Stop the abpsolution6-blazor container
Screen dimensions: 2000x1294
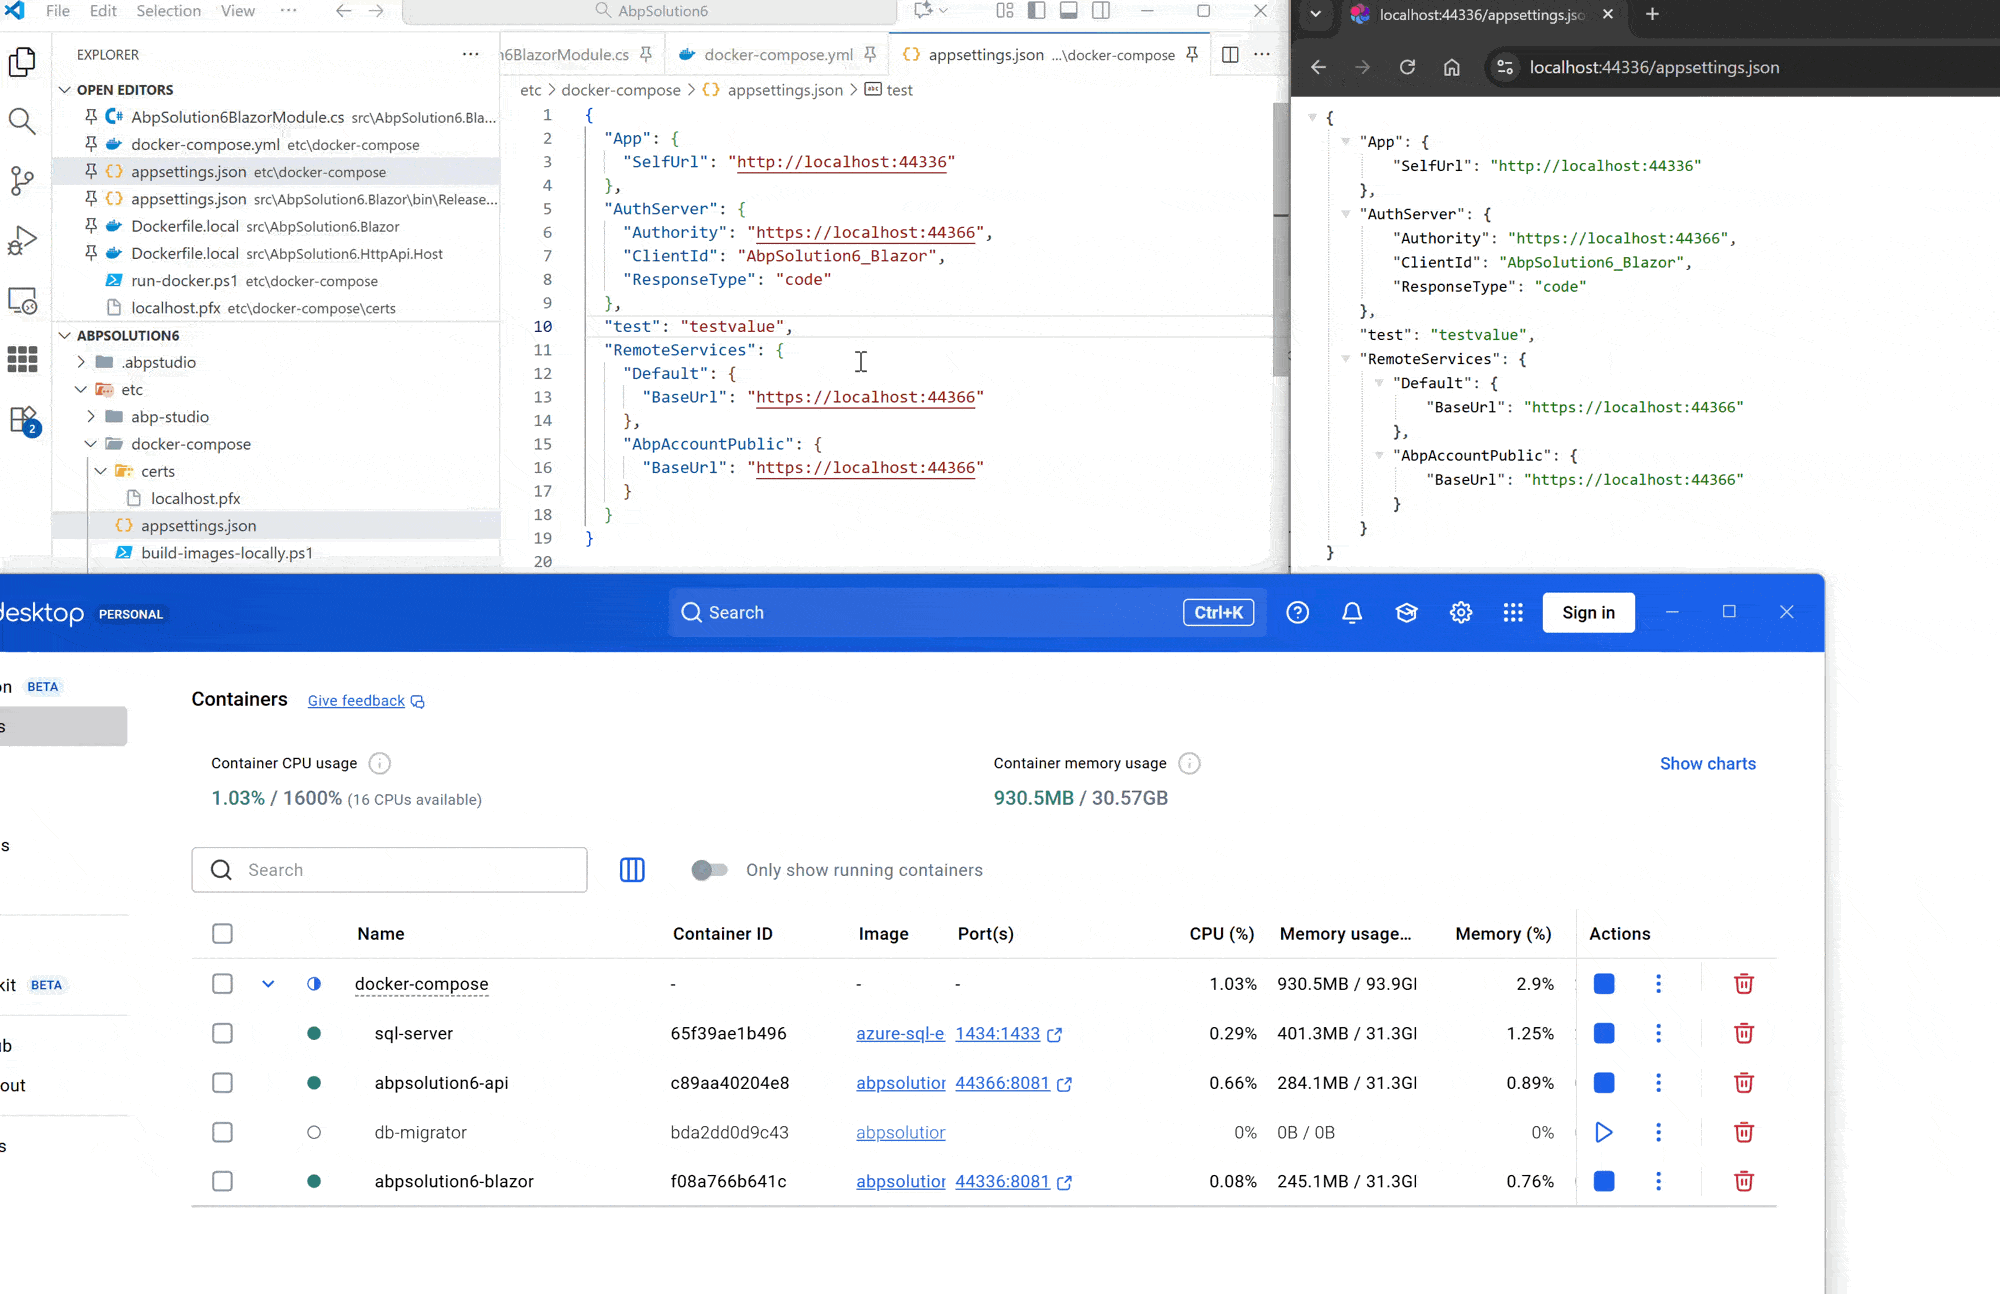click(x=1603, y=1181)
